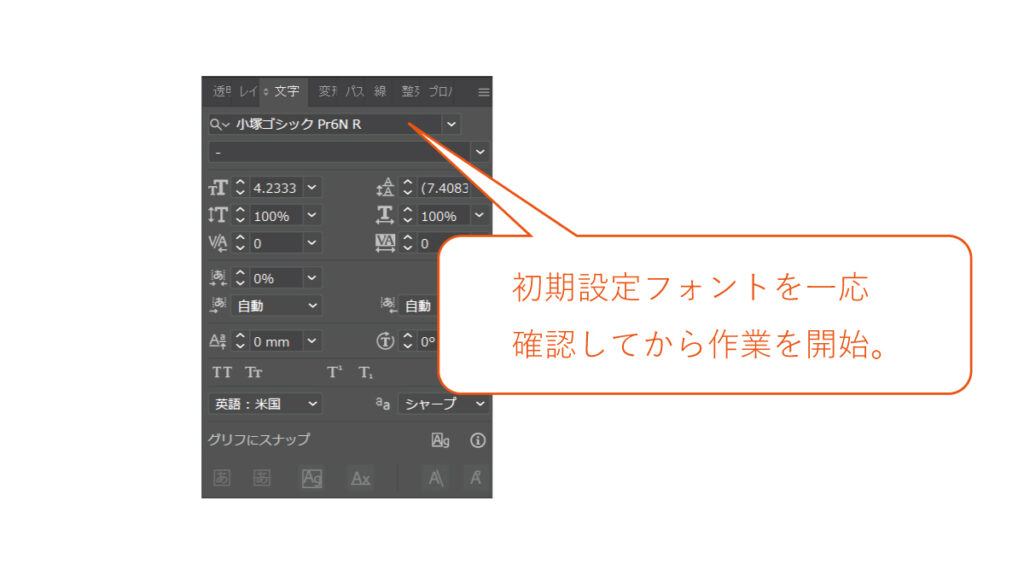The height and width of the screenshot is (576, 1024).
Task: Open the Character panel hamburger menu
Action: (483, 92)
